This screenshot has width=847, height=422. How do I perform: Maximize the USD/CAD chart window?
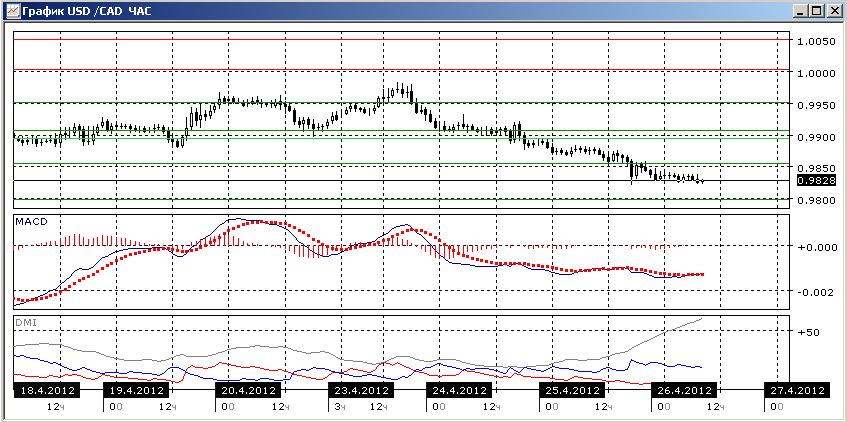pyautogui.click(x=817, y=11)
